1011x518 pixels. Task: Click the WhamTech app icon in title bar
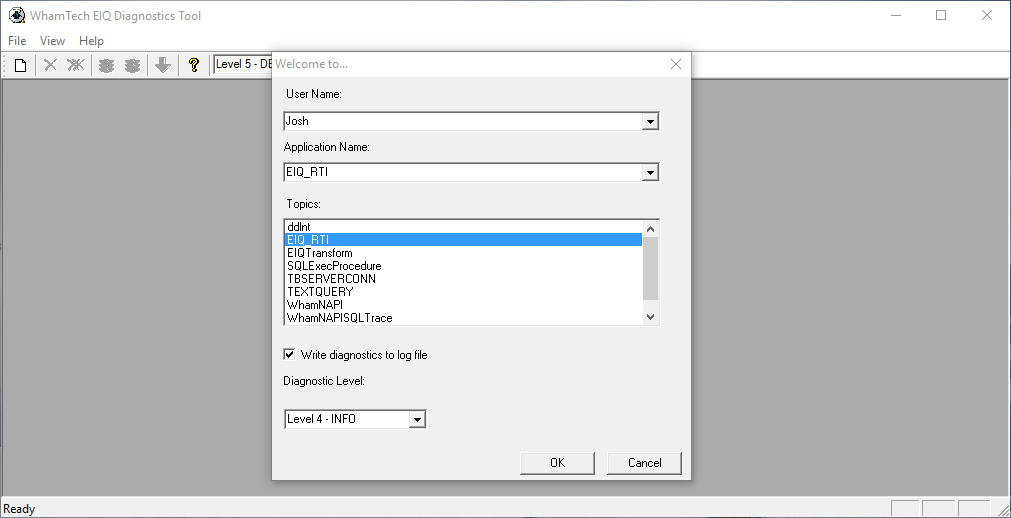[x=17, y=15]
